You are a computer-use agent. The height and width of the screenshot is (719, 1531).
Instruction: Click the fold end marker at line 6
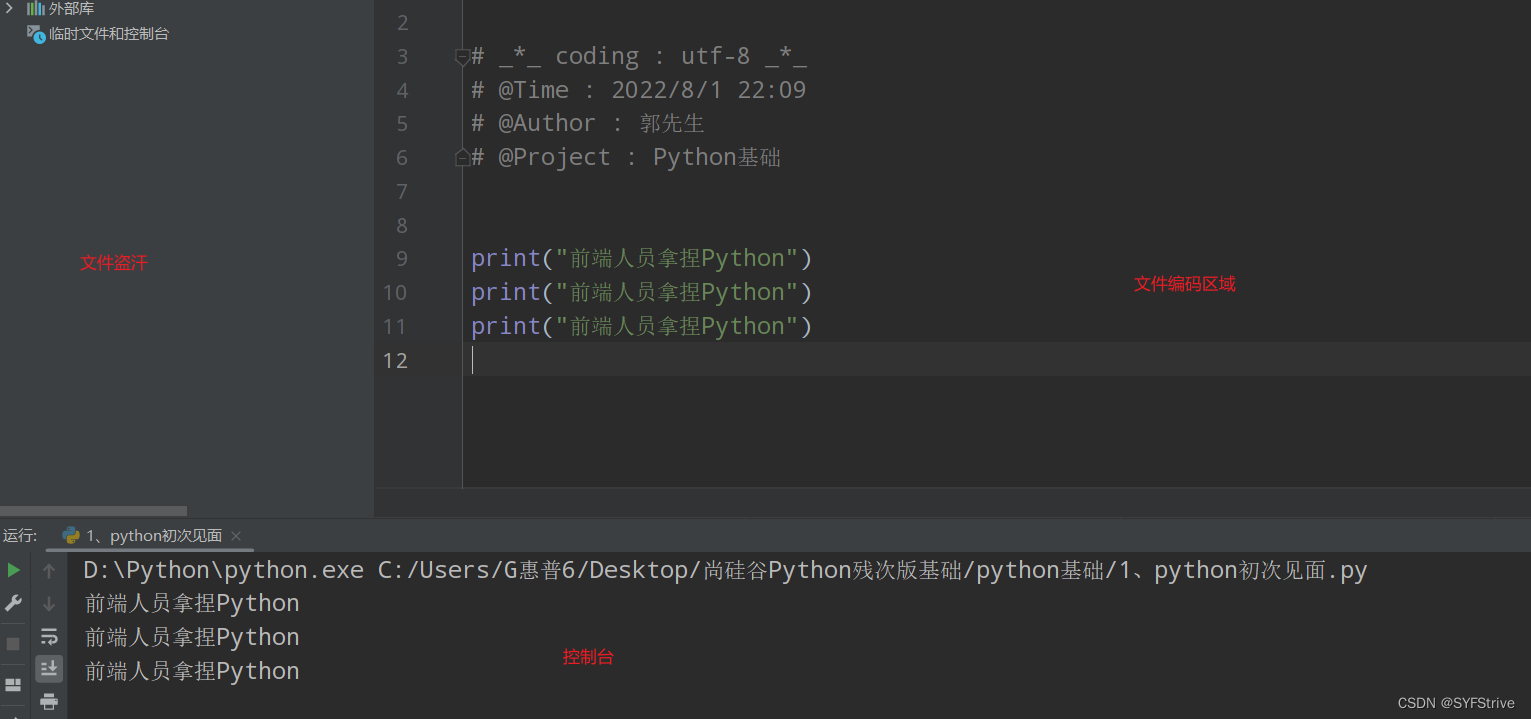462,158
